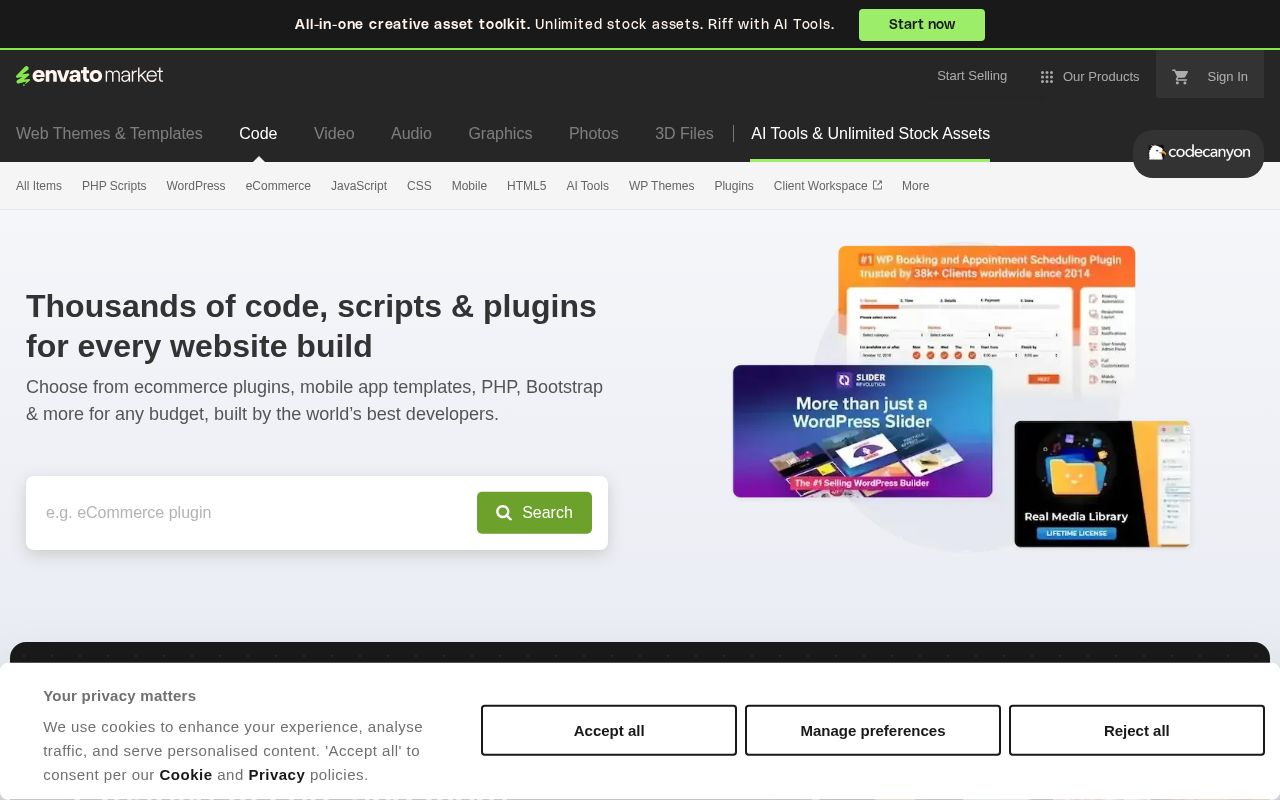Click the external link icon beside Client Workspace

click(877, 185)
